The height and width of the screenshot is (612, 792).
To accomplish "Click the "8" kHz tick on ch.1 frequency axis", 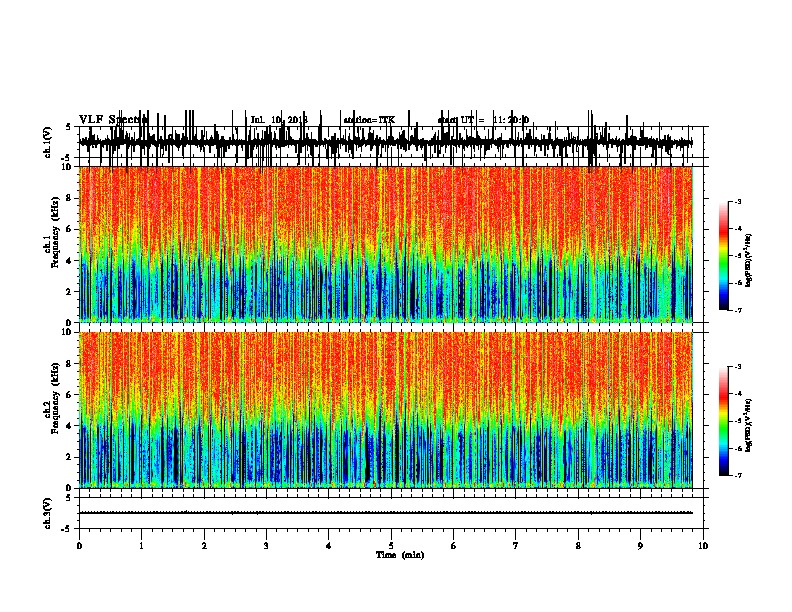I will (x=69, y=198).
